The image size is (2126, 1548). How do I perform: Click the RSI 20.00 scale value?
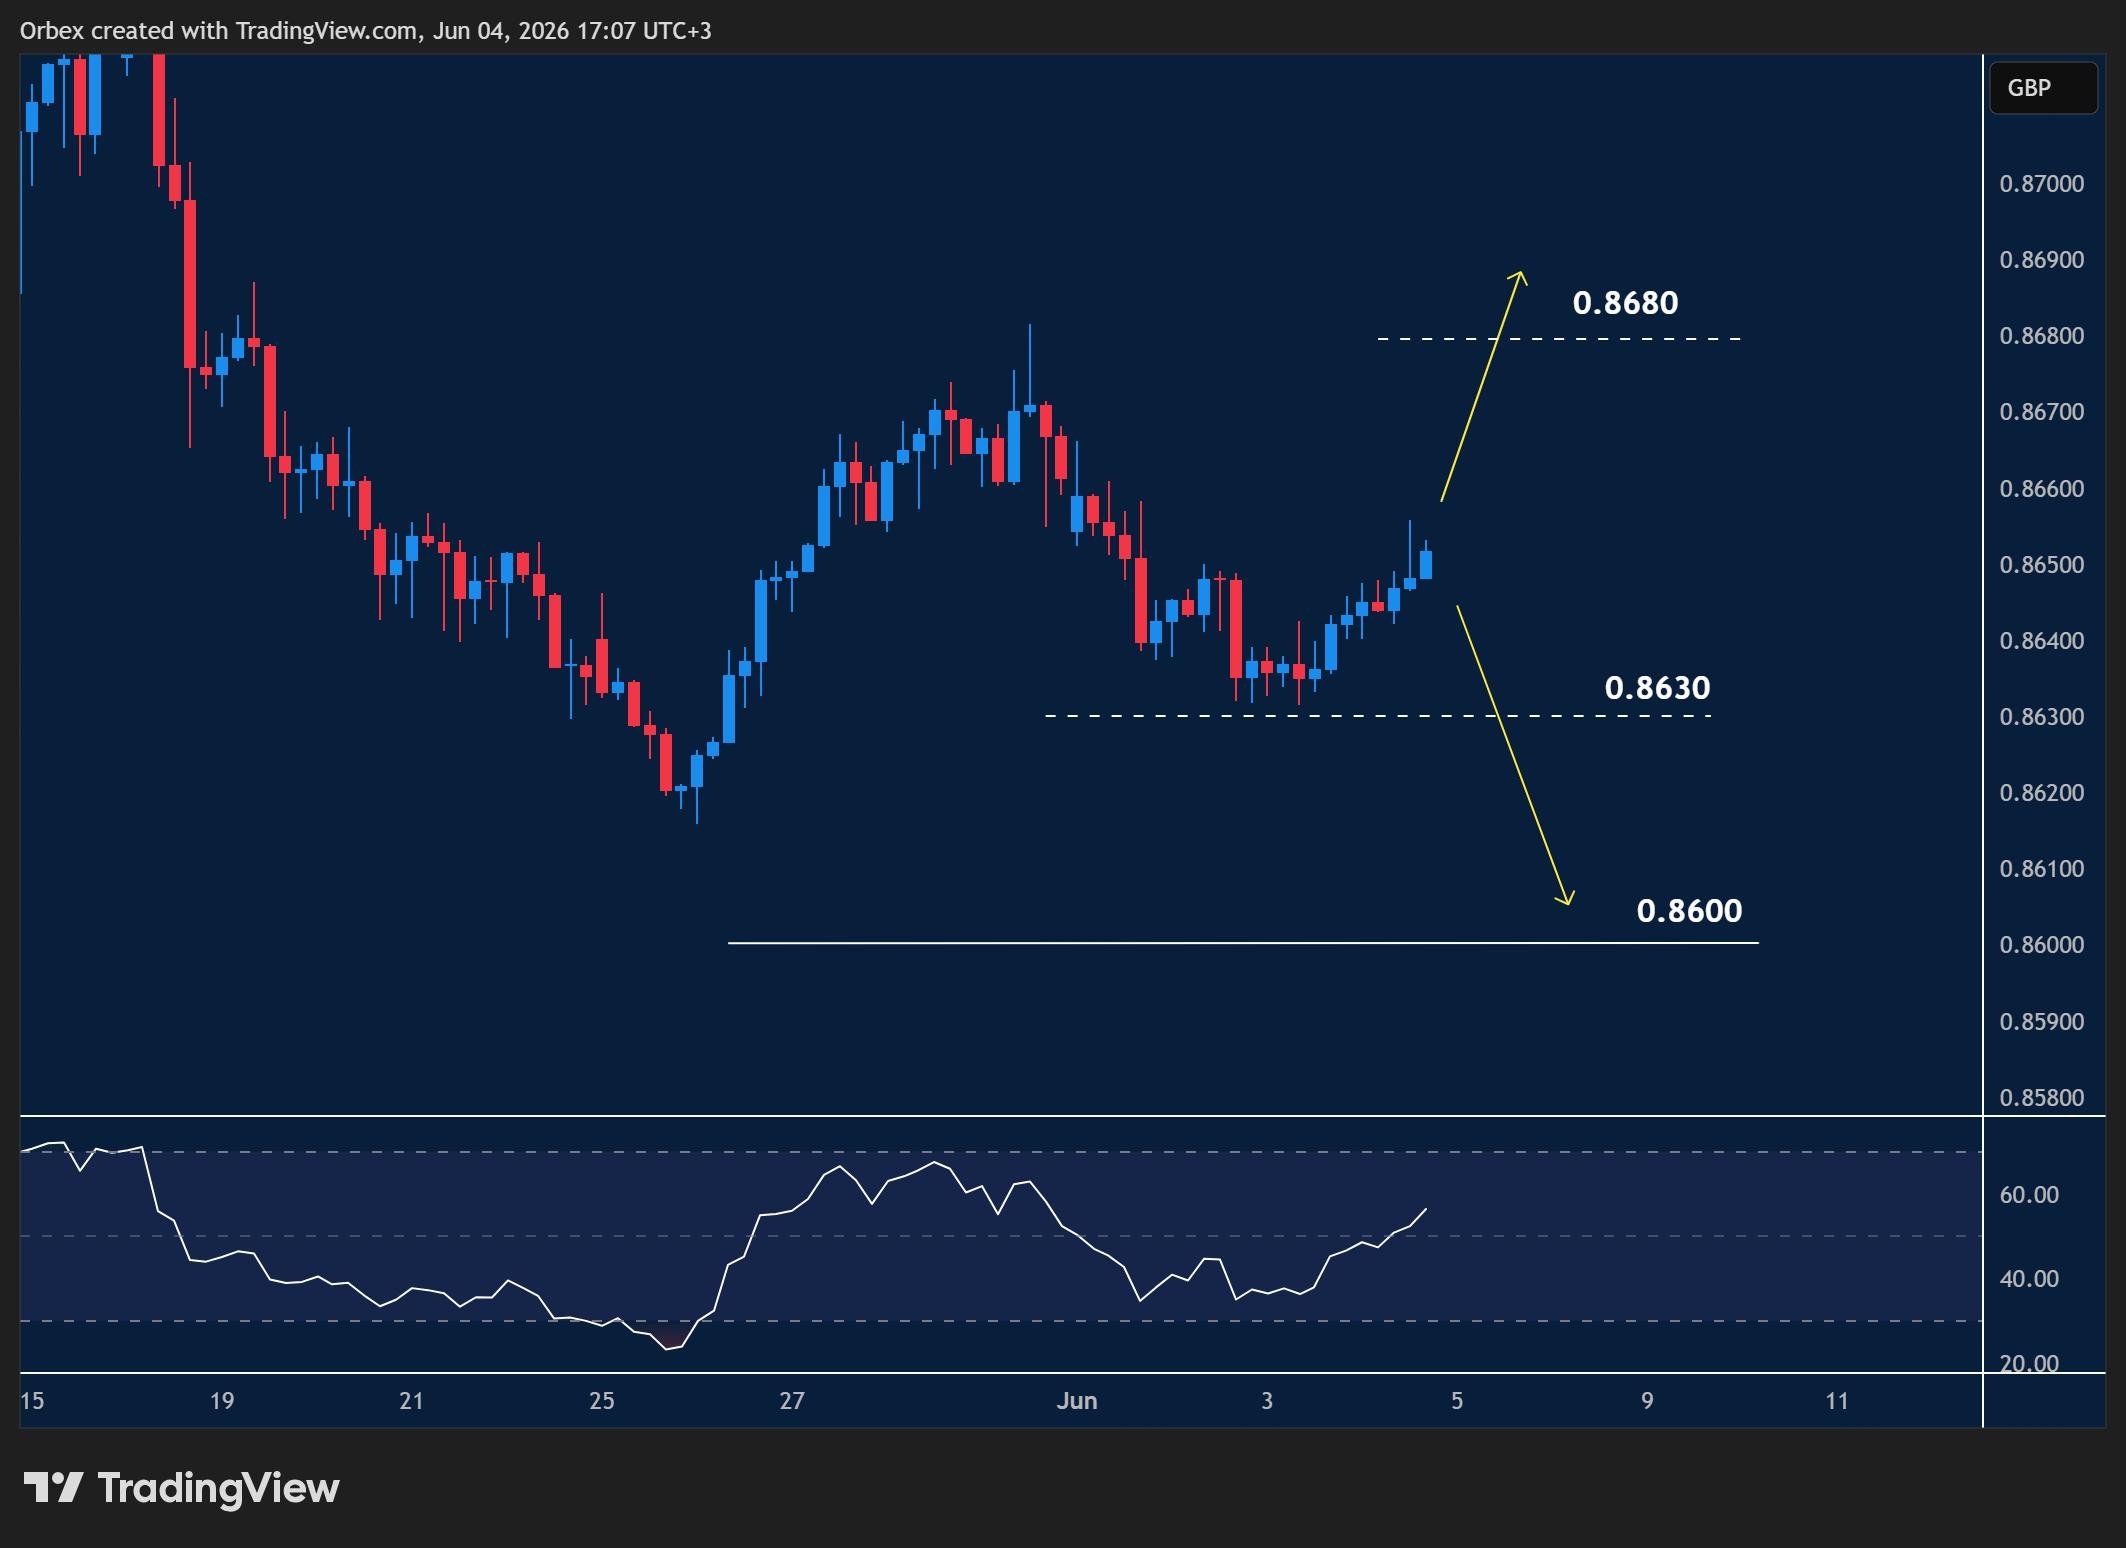[x=2029, y=1364]
